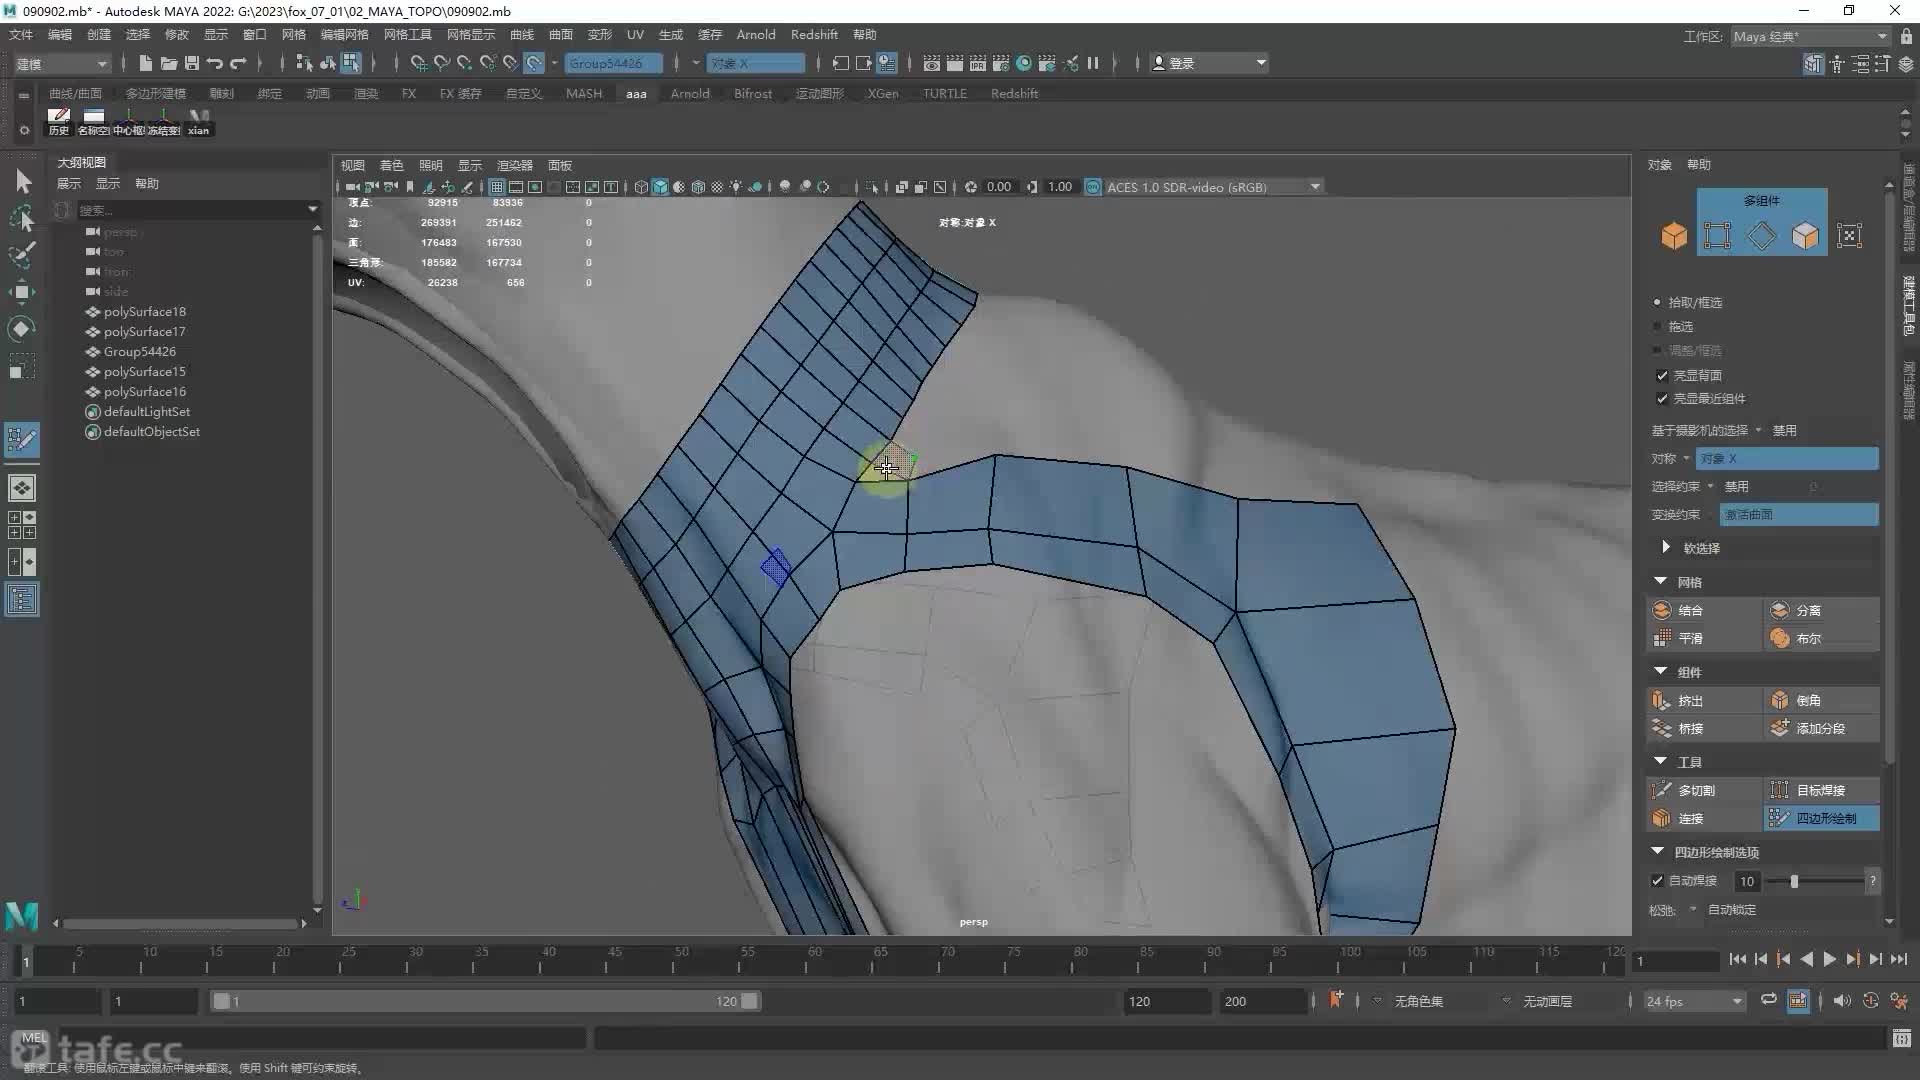Click the playback range slider bar

click(x=485, y=1001)
